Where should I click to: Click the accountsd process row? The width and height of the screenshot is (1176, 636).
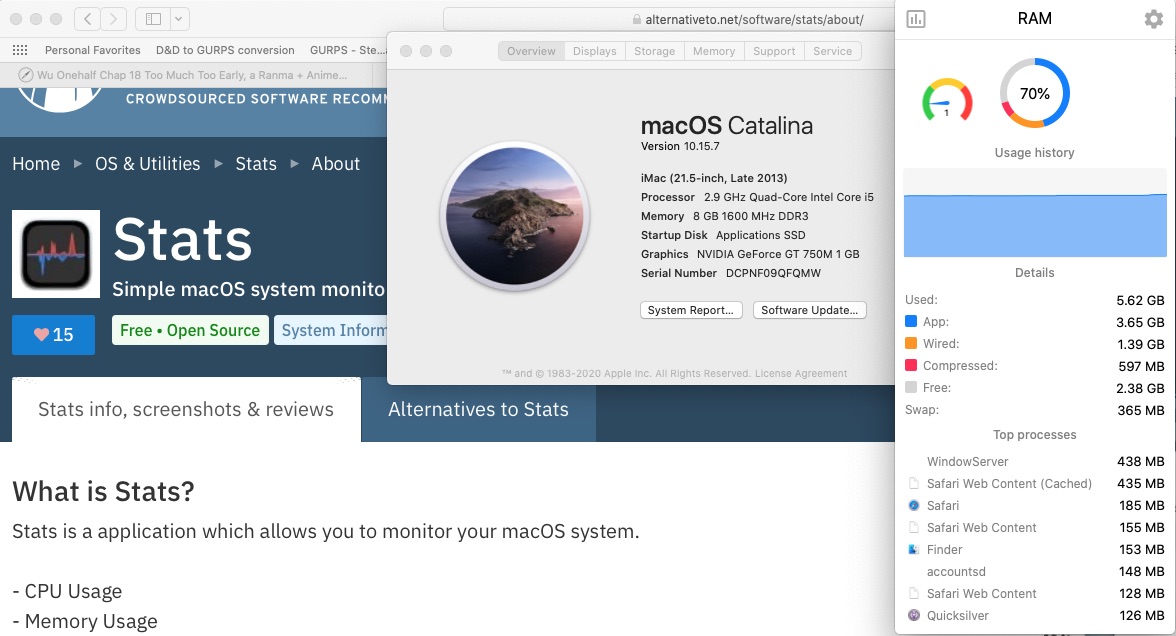(1035, 572)
